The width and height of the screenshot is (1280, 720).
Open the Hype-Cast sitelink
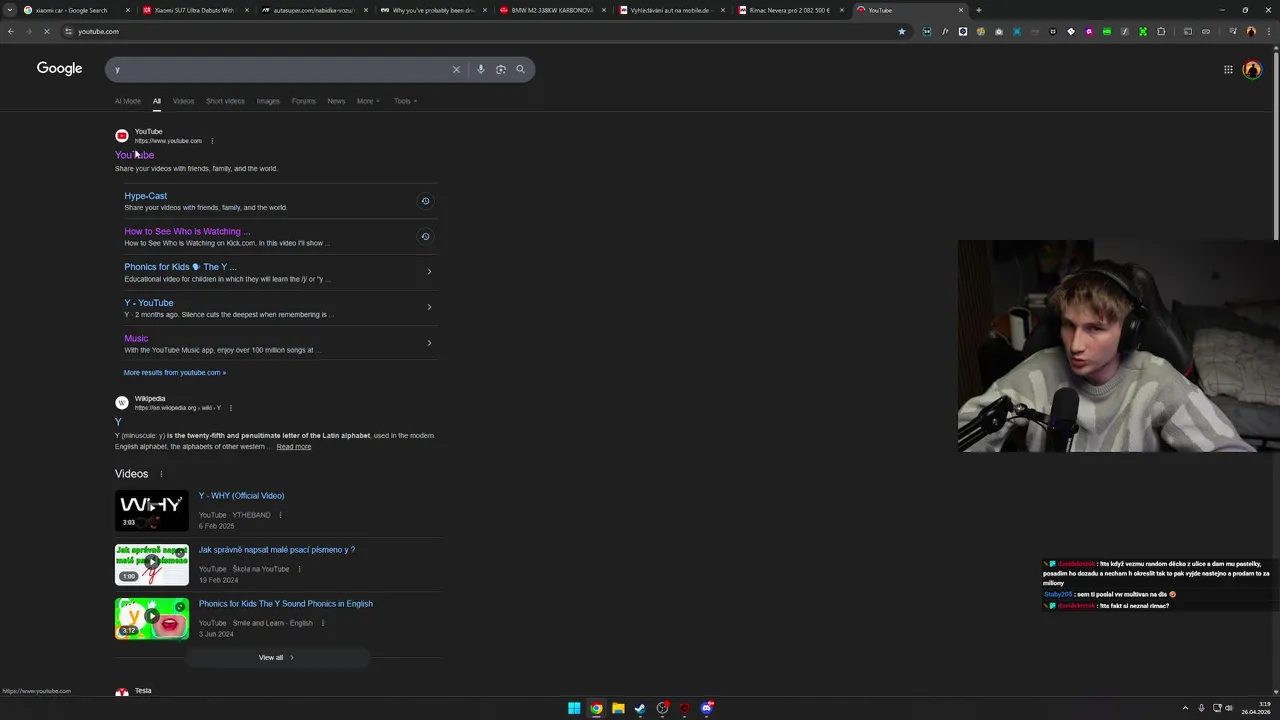(145, 196)
